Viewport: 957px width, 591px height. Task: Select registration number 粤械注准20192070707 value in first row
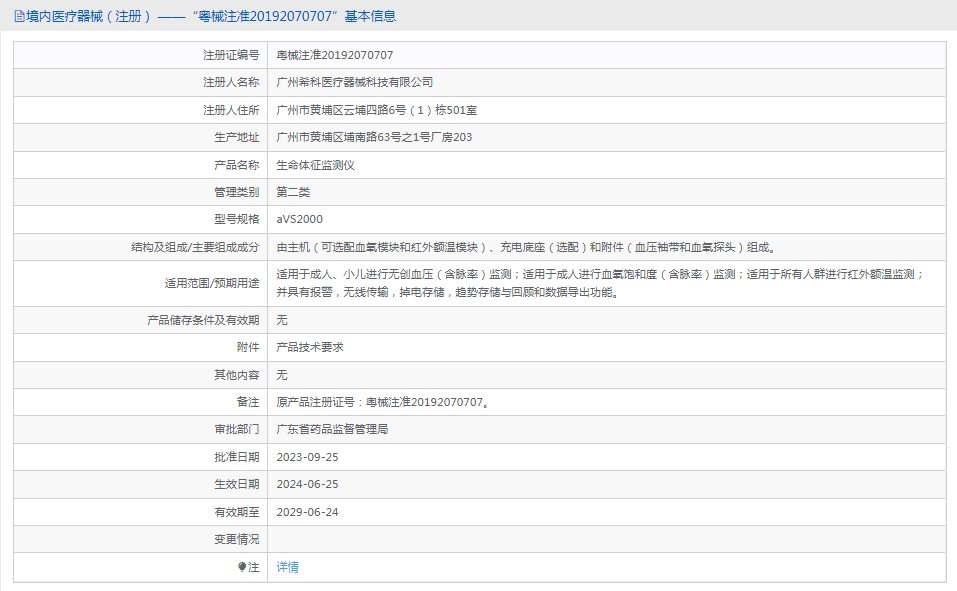click(x=334, y=55)
